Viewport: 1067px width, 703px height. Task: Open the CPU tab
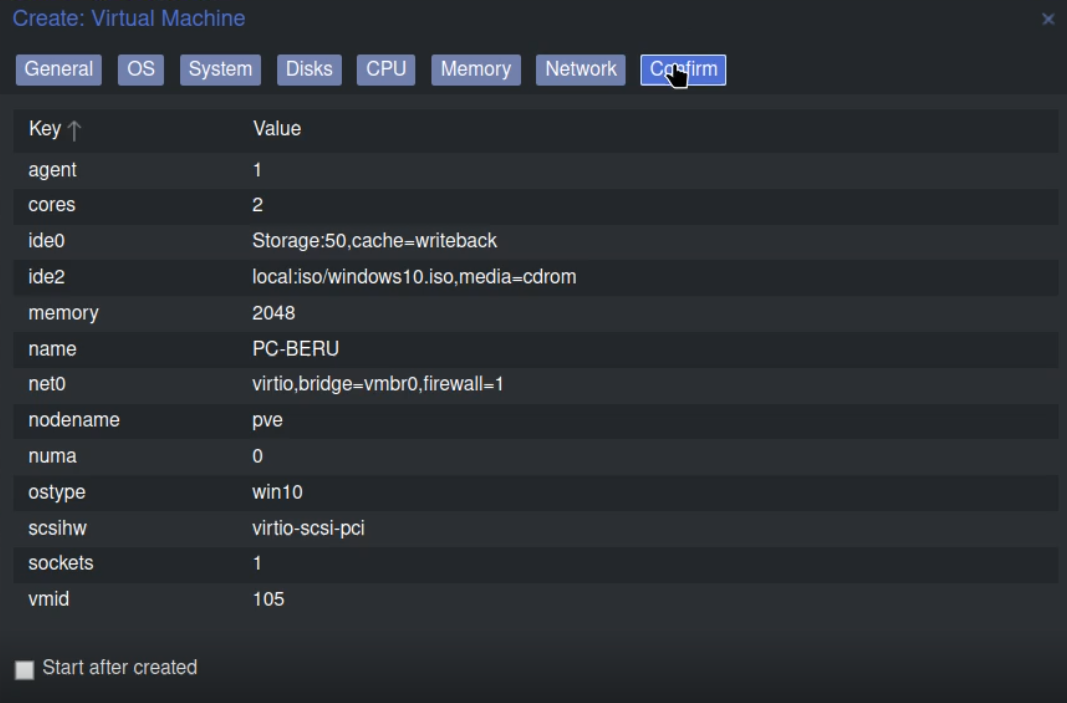386,69
